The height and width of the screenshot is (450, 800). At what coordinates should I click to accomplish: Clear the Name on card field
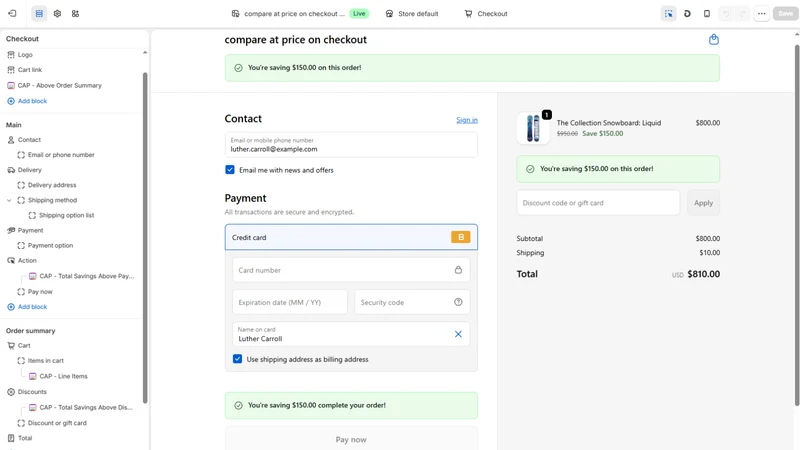coord(458,334)
